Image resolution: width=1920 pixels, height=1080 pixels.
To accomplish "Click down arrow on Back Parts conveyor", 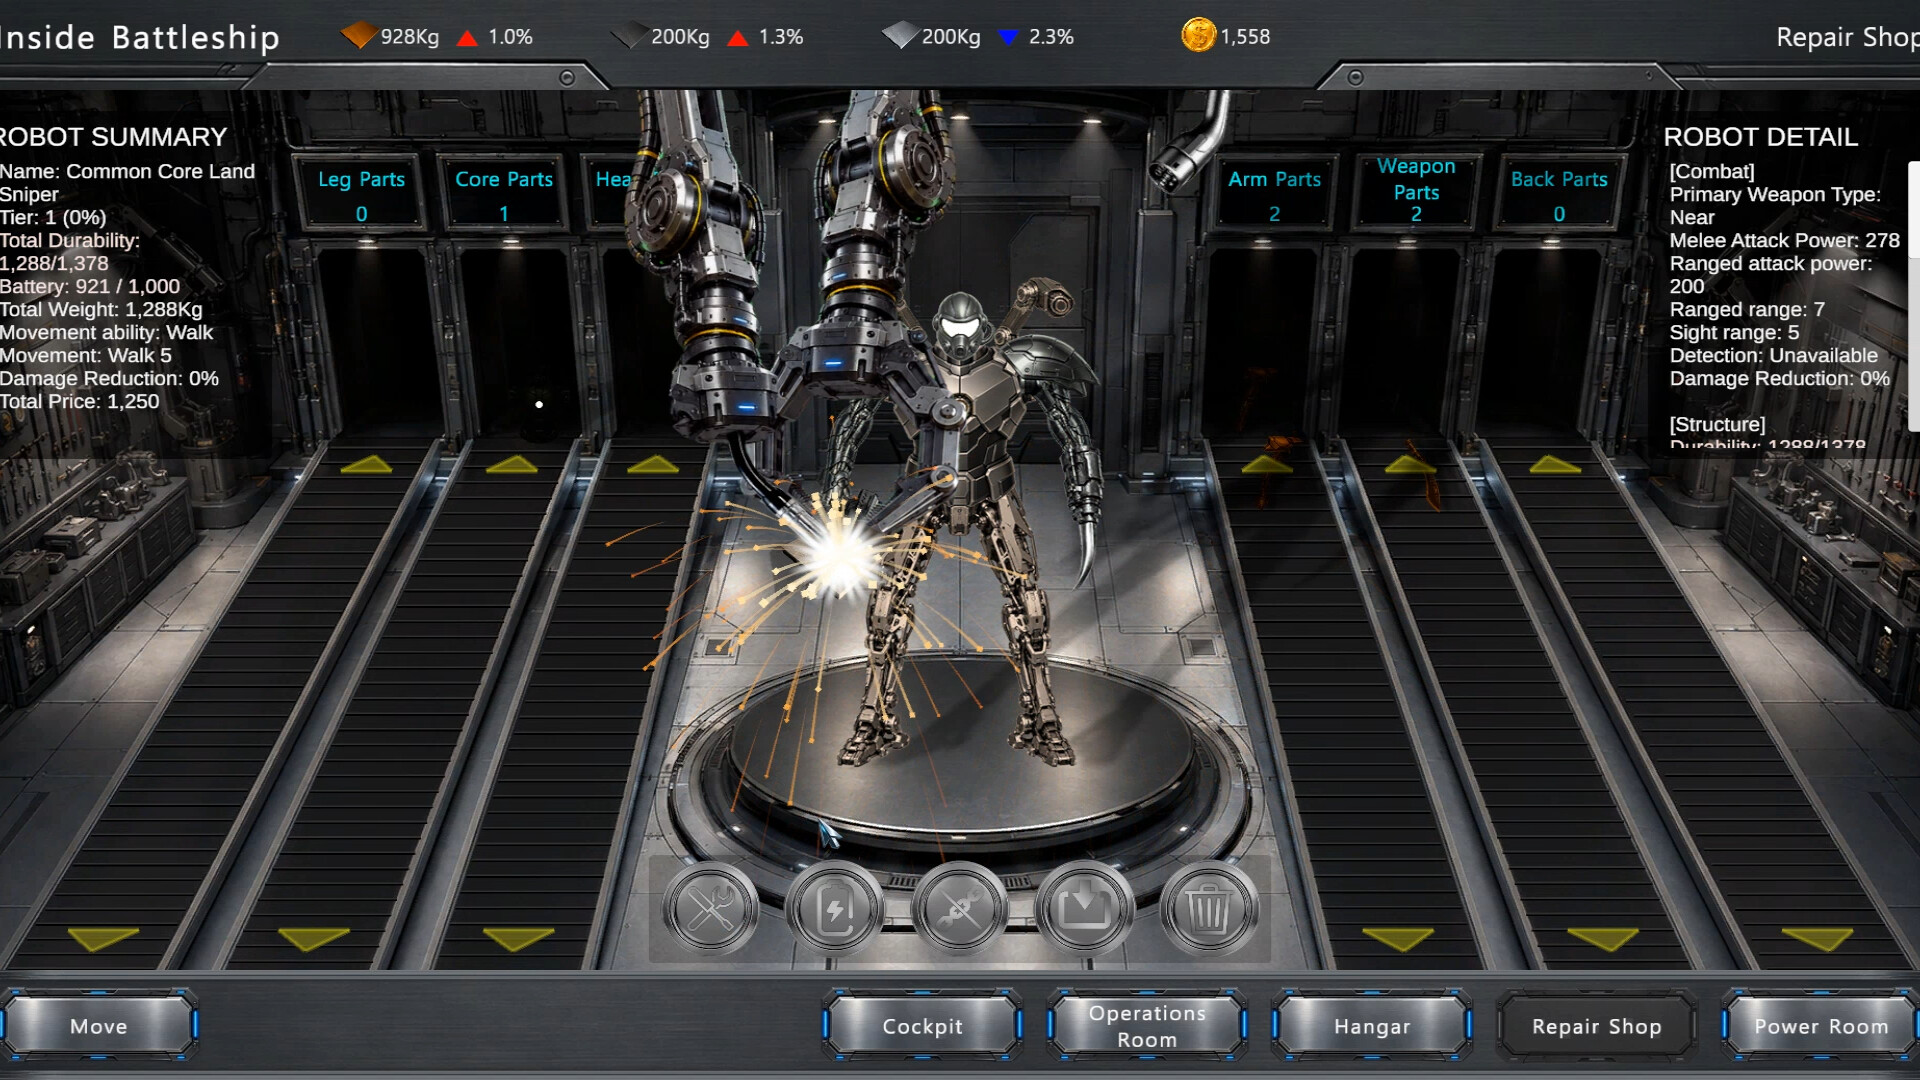I will (1817, 939).
